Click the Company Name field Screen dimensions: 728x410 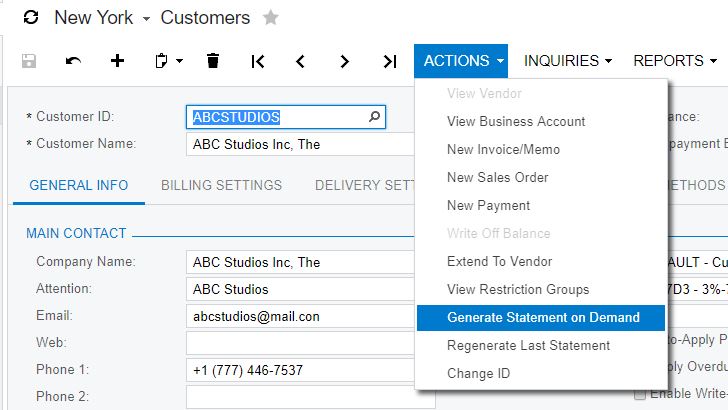click(300, 262)
